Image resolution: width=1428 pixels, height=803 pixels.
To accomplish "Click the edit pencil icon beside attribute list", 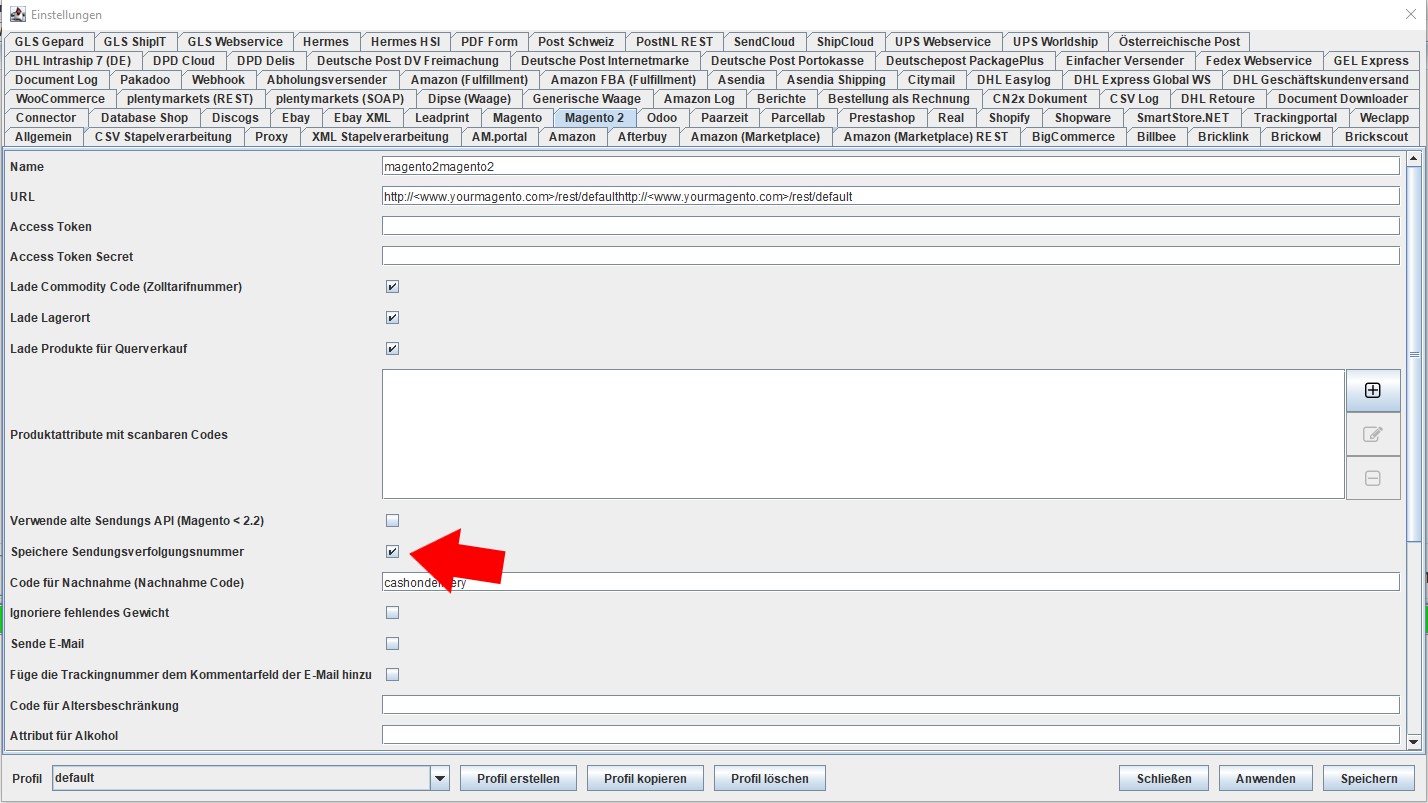I will (x=1373, y=434).
